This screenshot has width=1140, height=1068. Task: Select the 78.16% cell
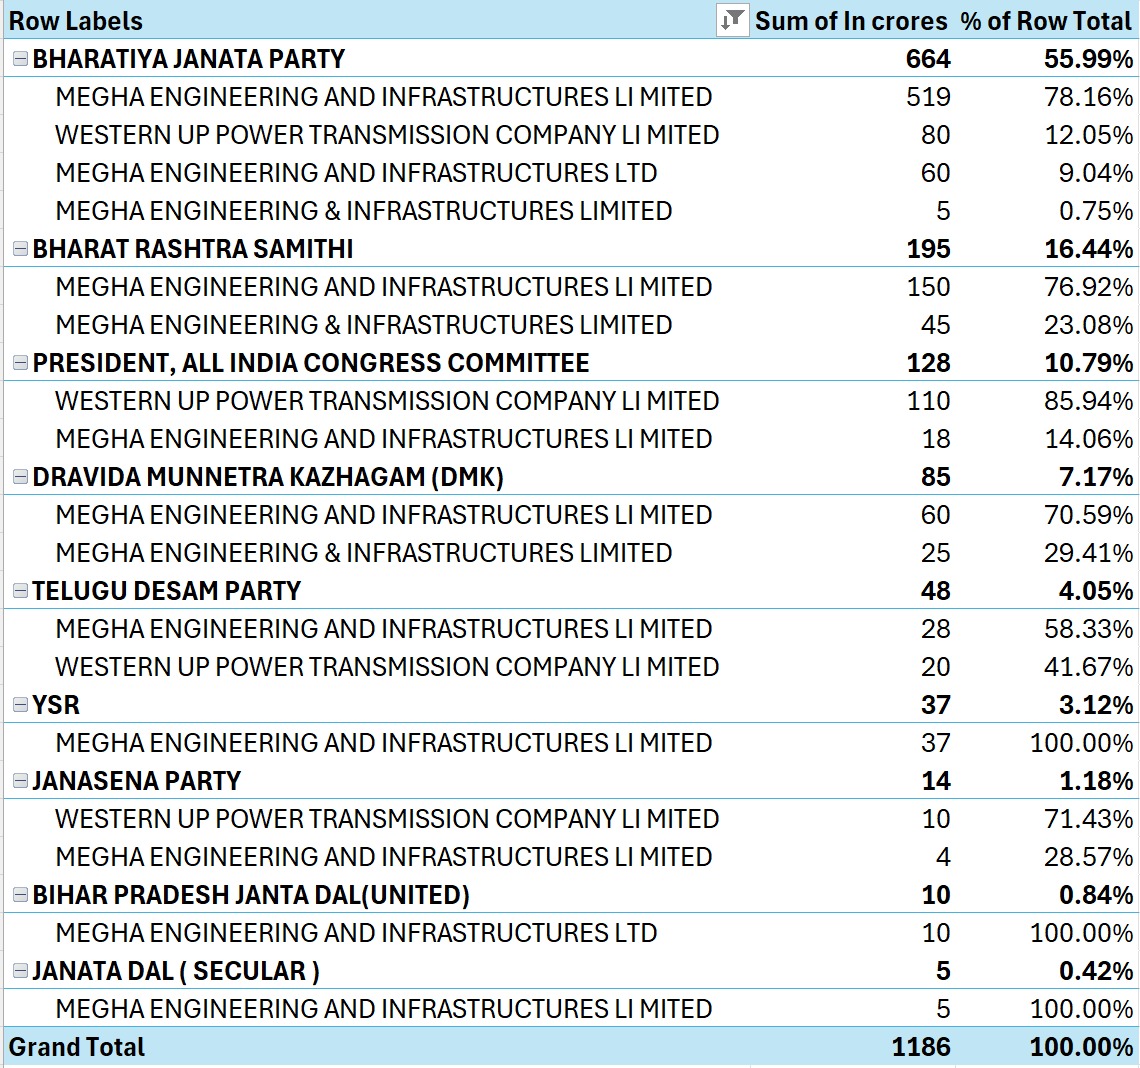pyautogui.click(x=1088, y=97)
